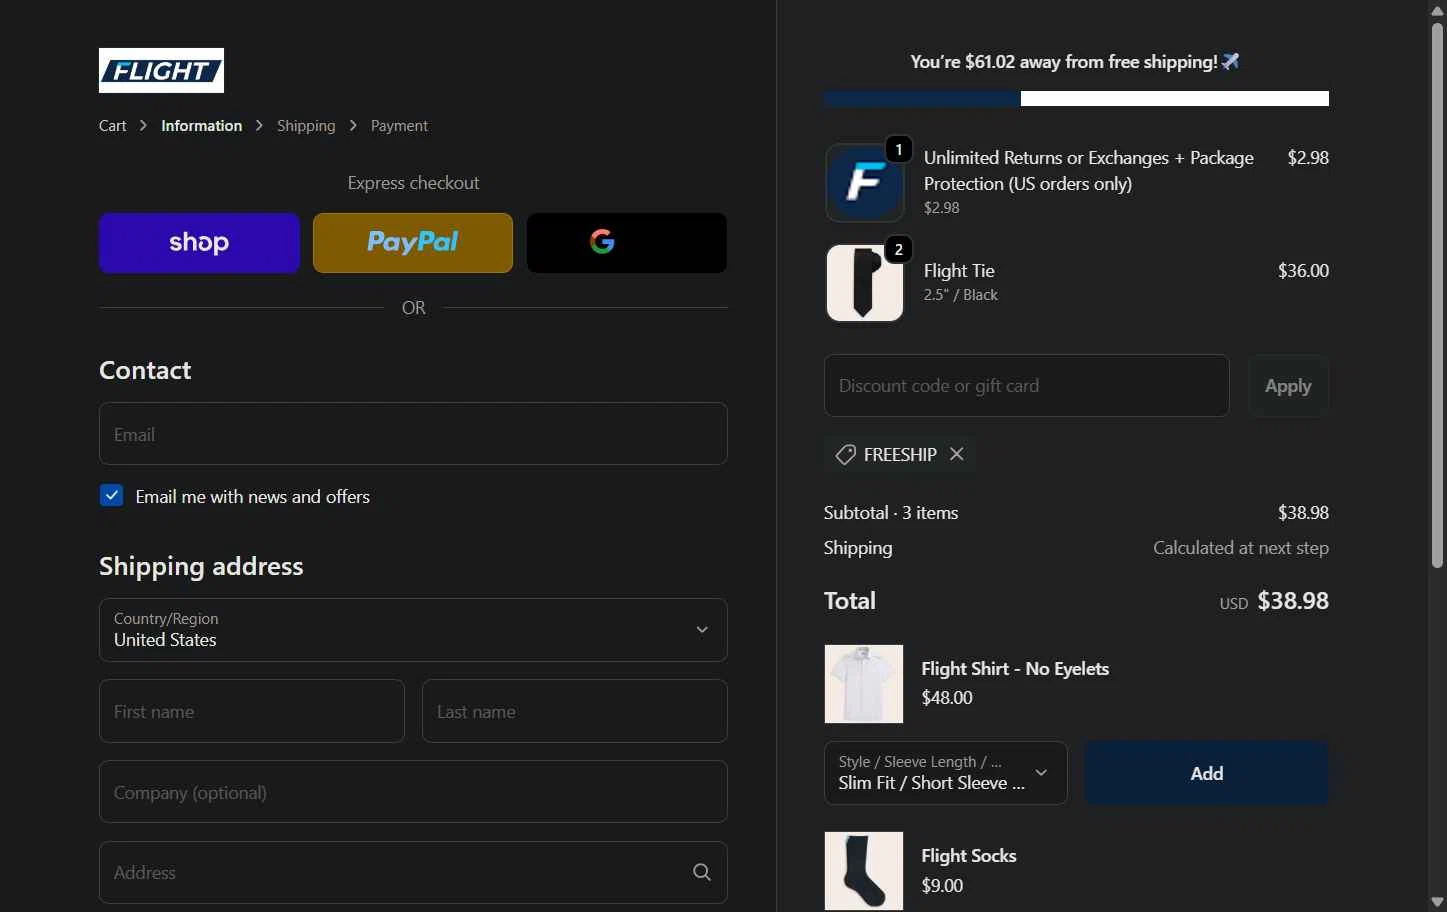This screenshot has height=912, width=1447.
Task: Click the Last name field
Action: pyautogui.click(x=575, y=711)
